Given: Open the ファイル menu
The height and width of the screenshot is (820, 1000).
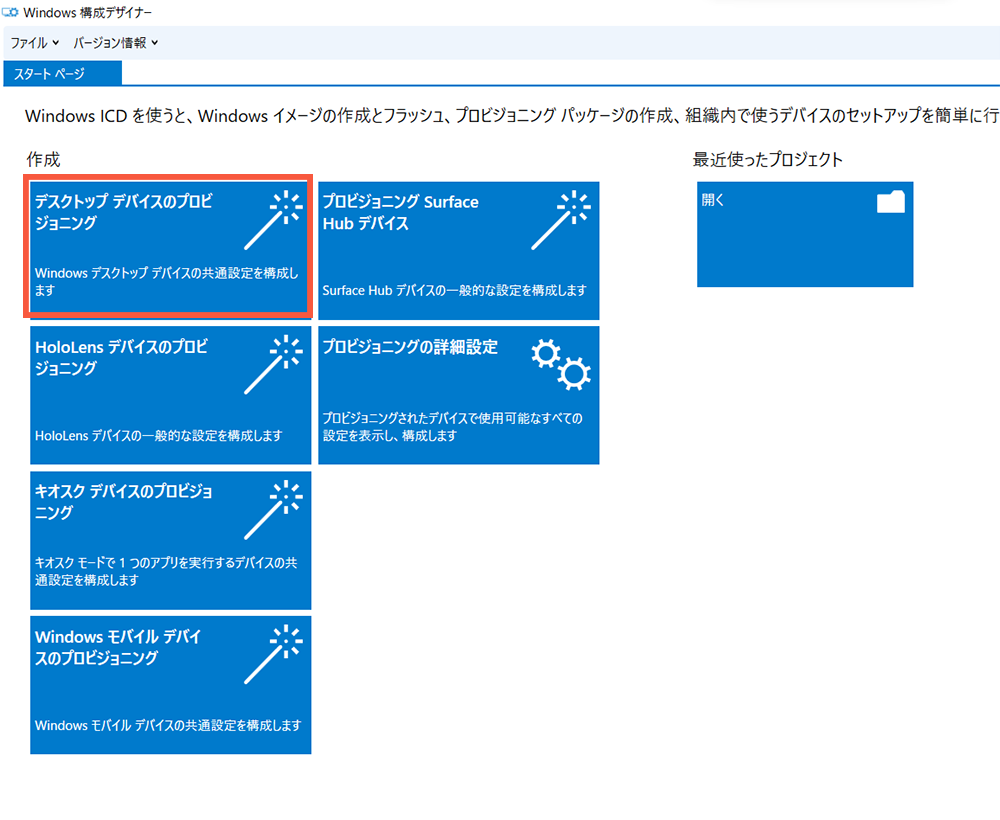Looking at the screenshot, I should 34,43.
